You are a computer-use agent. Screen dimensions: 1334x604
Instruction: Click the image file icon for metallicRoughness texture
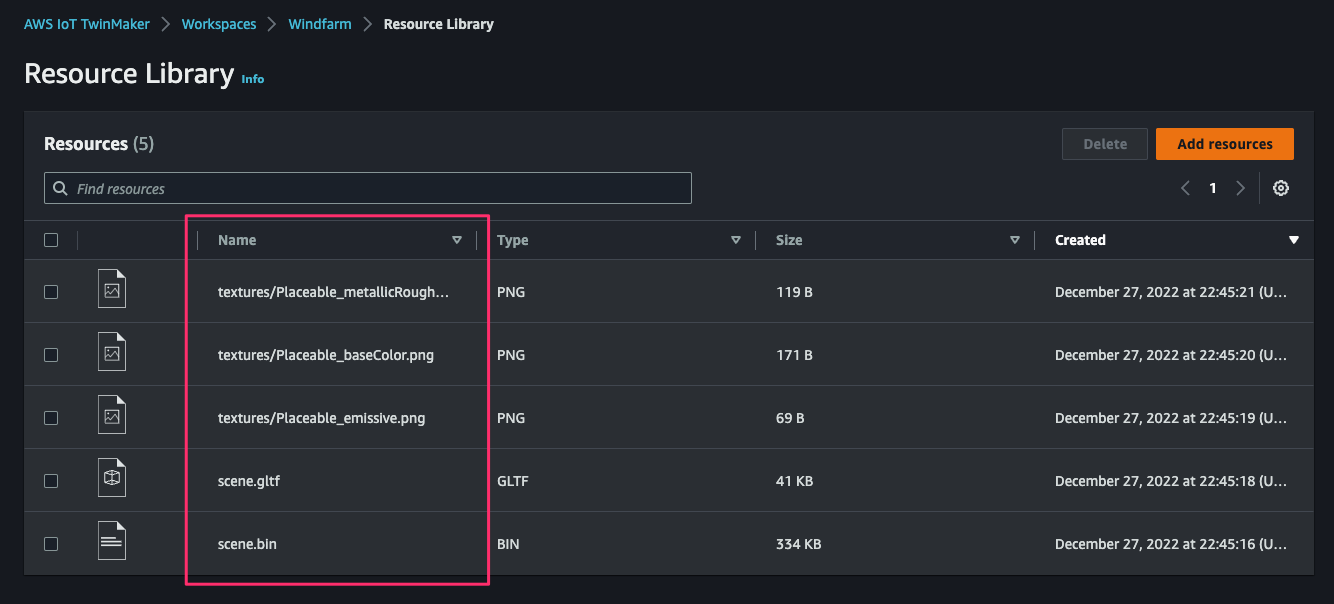[x=112, y=291]
